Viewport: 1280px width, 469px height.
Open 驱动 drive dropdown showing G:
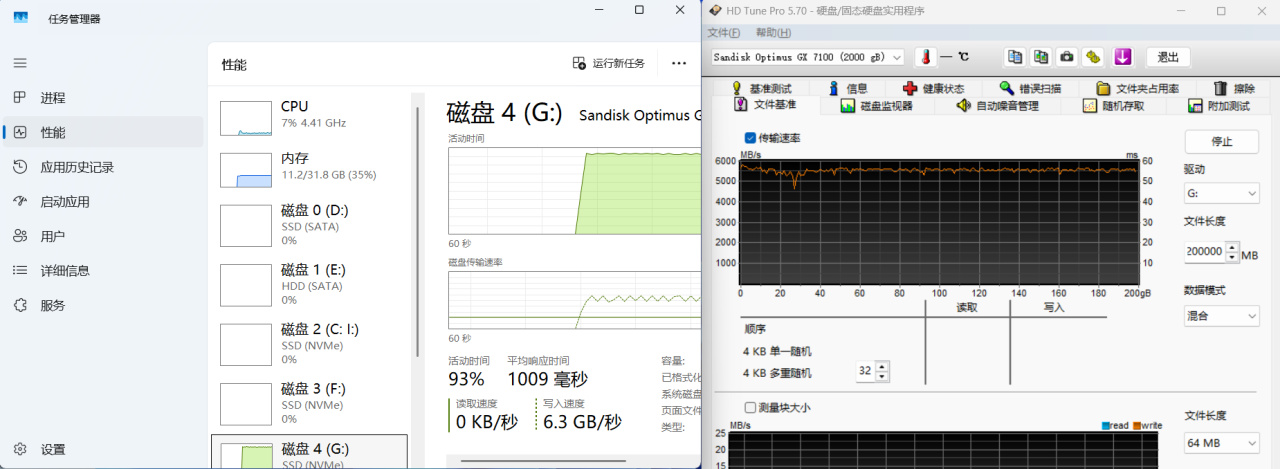(x=1221, y=193)
